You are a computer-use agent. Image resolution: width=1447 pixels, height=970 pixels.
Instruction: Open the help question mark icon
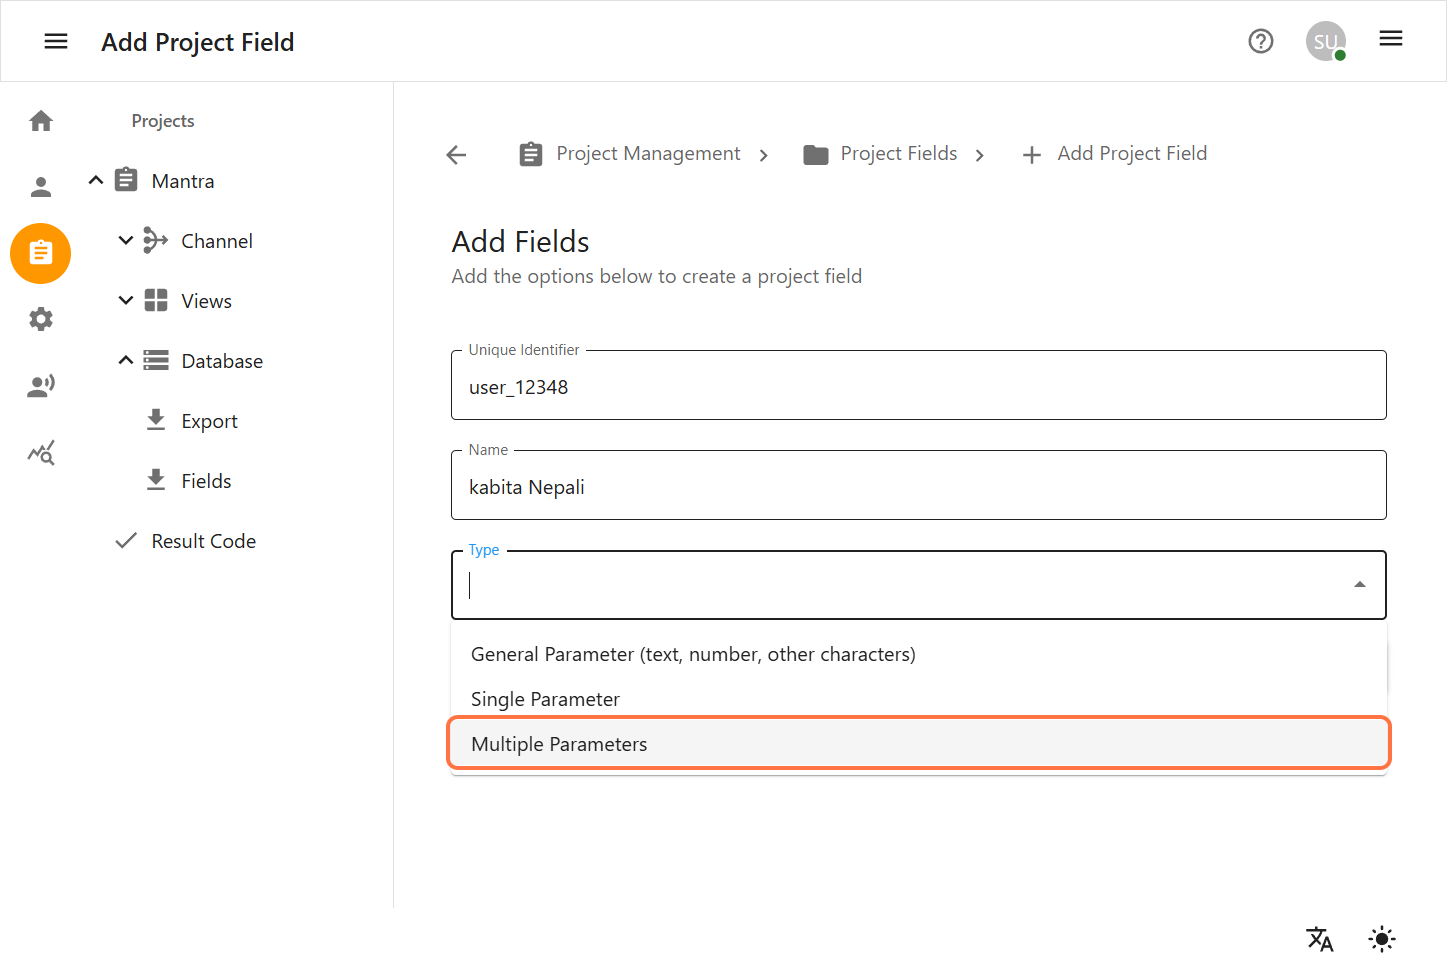[x=1260, y=41]
